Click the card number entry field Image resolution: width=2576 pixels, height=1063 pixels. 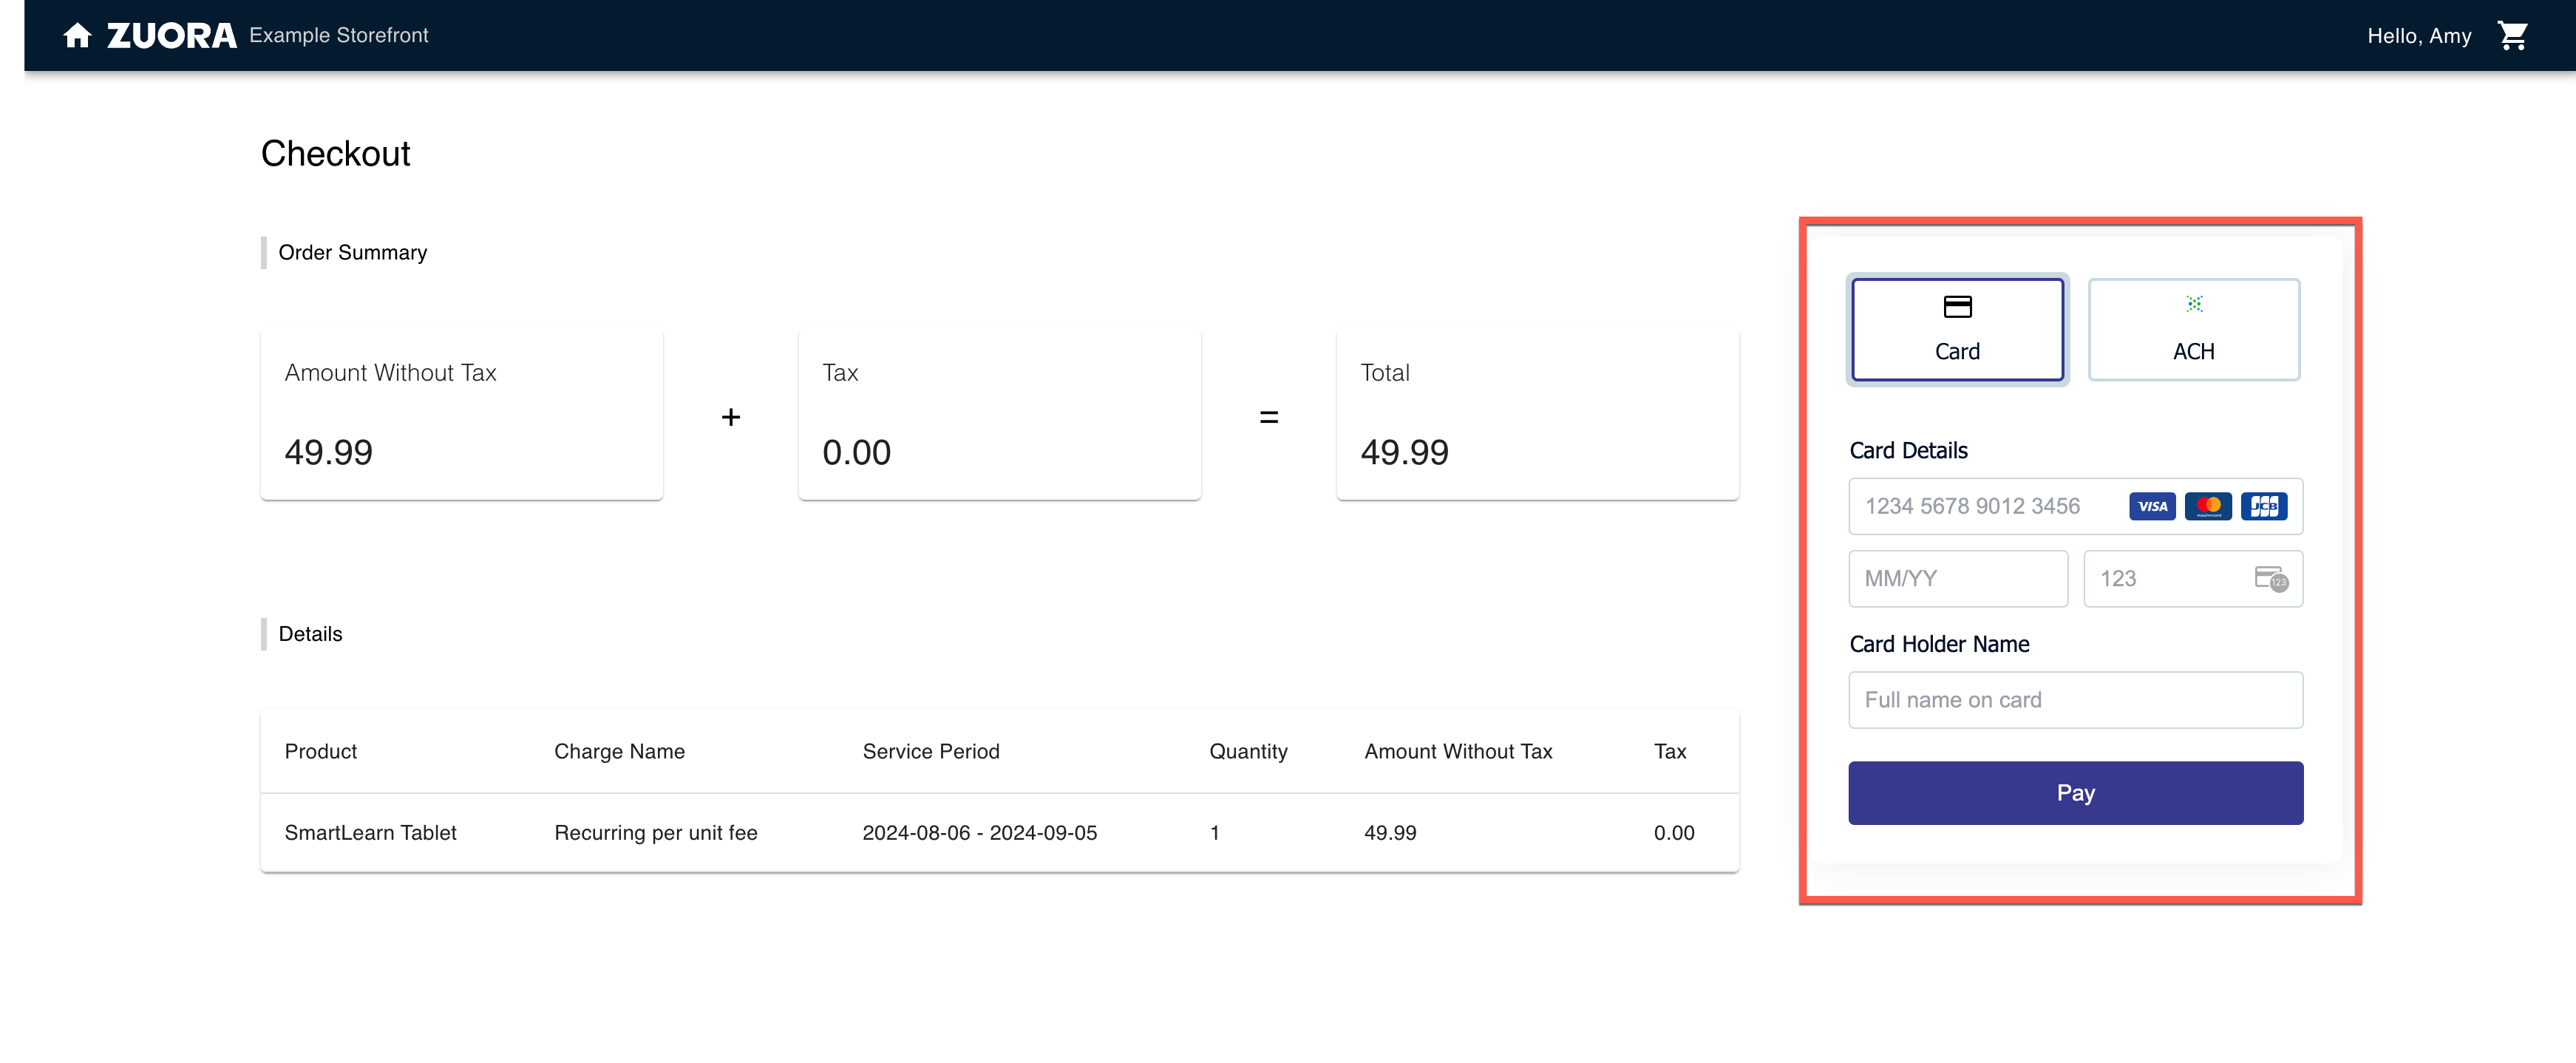click(1990, 506)
